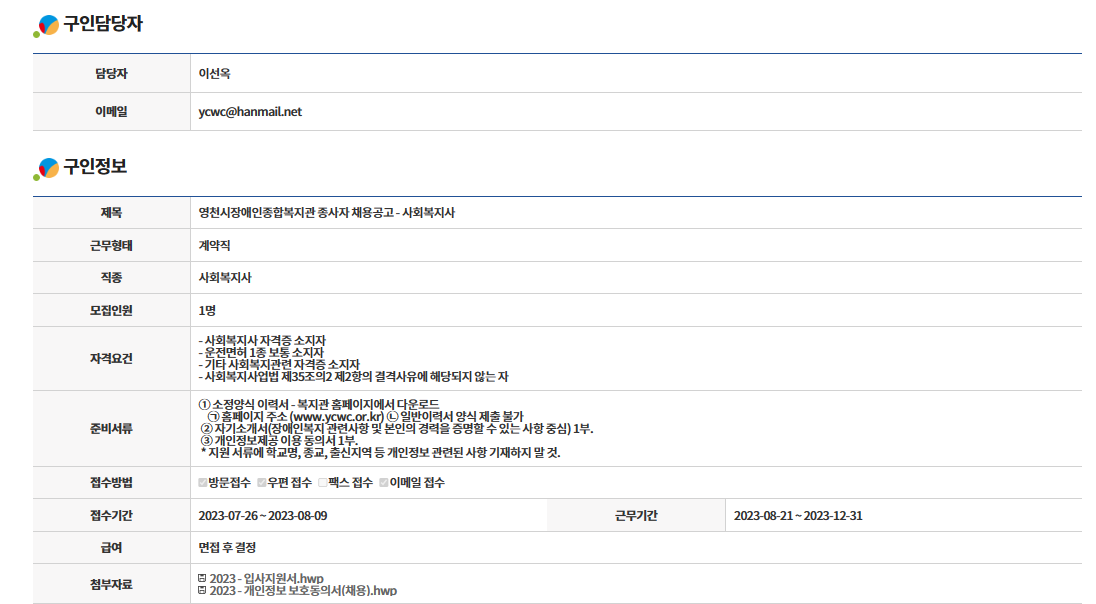Toggle the 방문접수 checkbox

coord(203,483)
